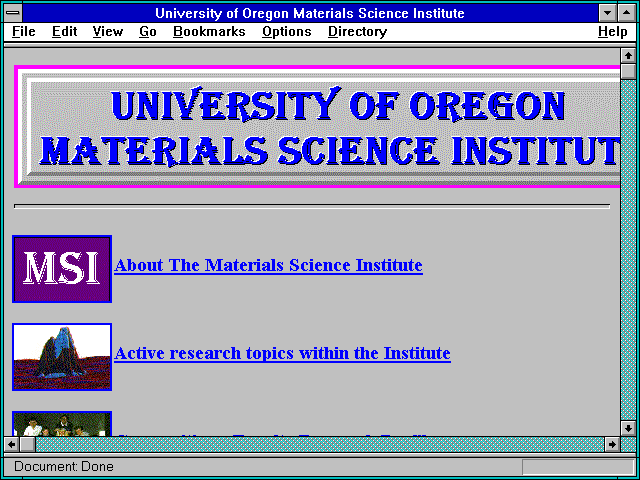The width and height of the screenshot is (640, 480).
Task: Follow Active research topics within the Institute link
Action: [x=282, y=353]
